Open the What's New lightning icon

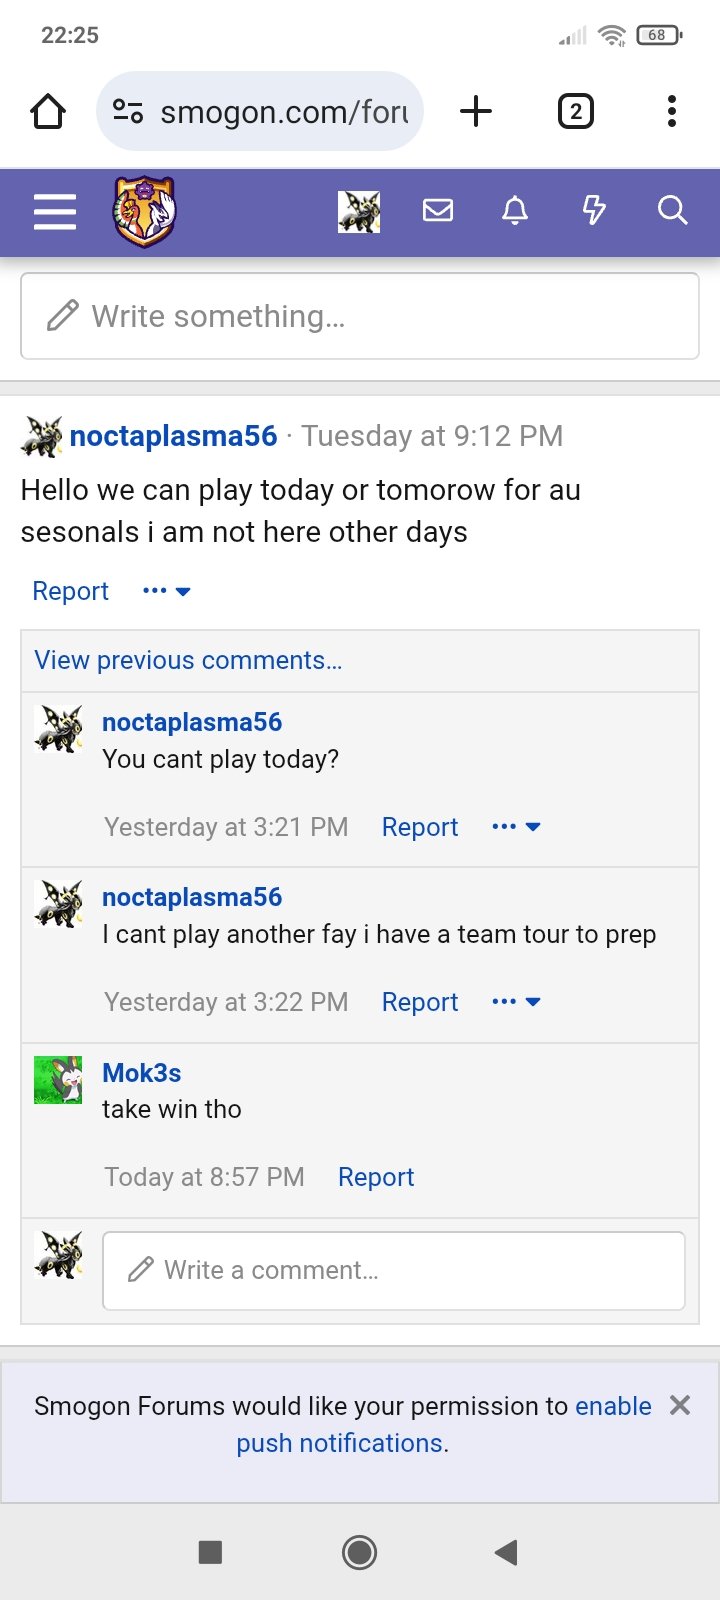tap(594, 210)
